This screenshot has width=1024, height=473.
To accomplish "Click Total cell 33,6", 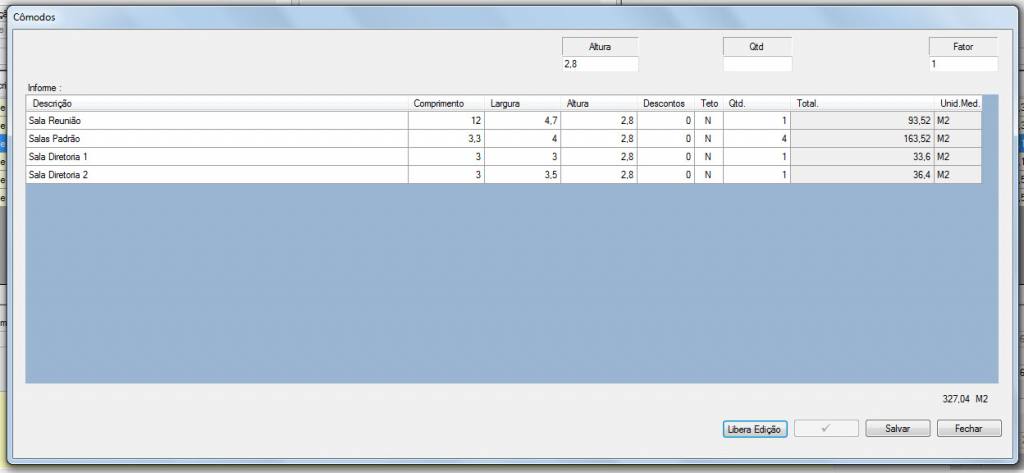I will (862, 157).
